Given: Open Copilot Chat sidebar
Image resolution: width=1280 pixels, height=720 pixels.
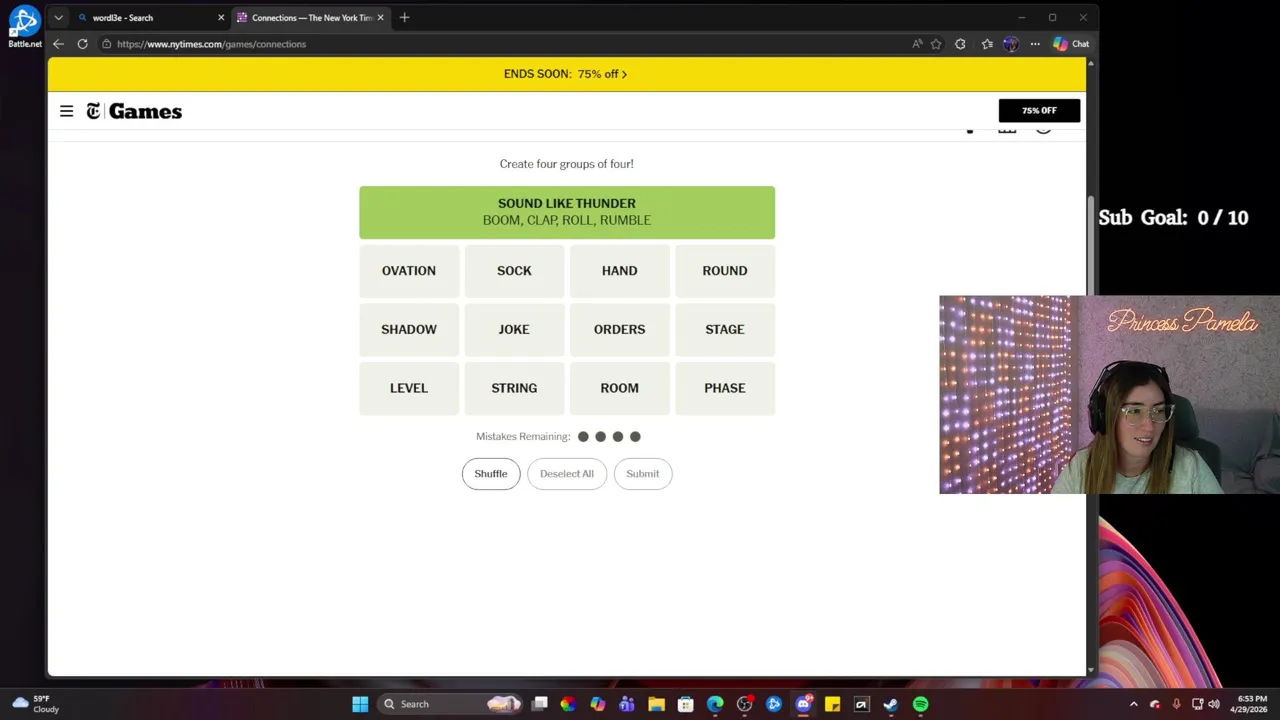Looking at the screenshot, I should point(1071,44).
